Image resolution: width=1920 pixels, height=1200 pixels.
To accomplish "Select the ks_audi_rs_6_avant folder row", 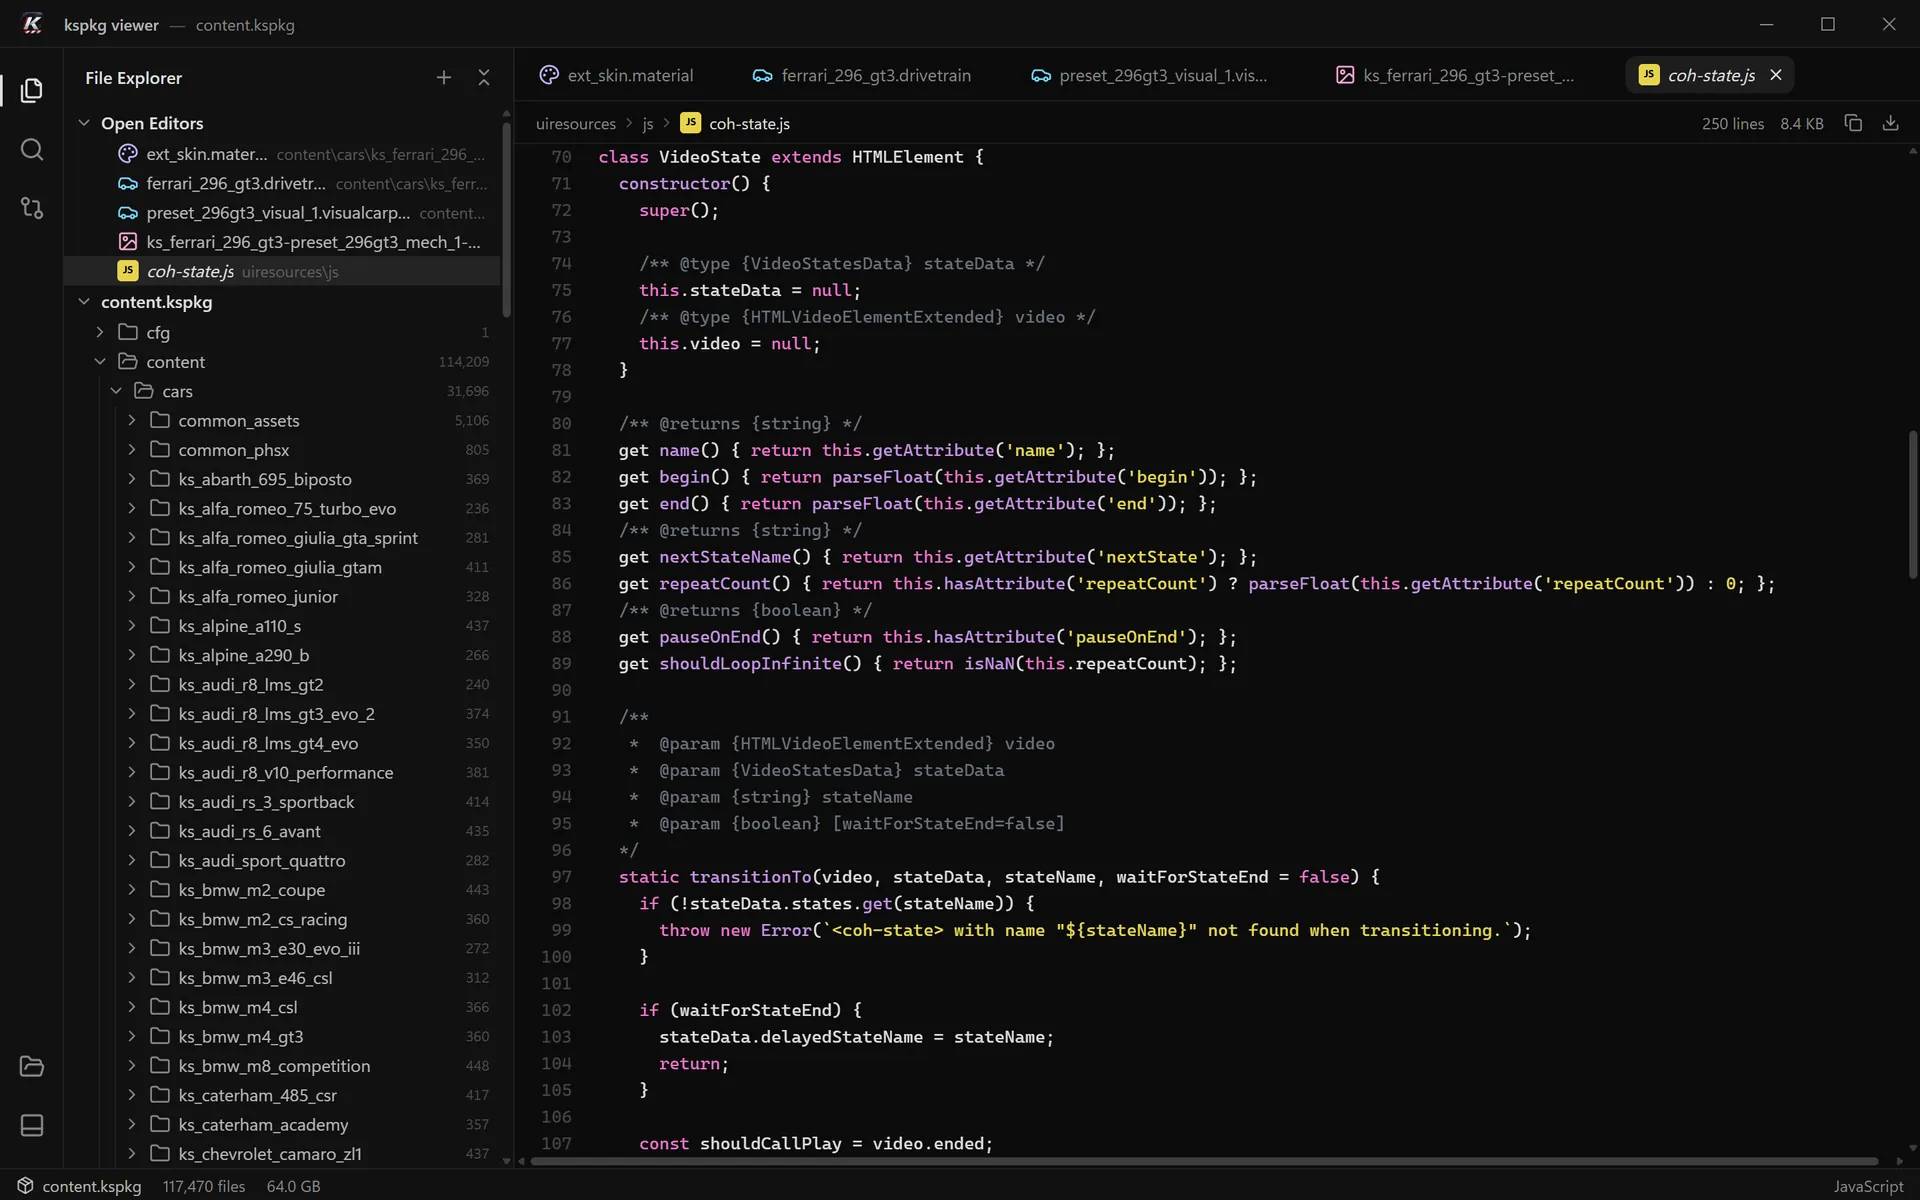I will coord(282,831).
